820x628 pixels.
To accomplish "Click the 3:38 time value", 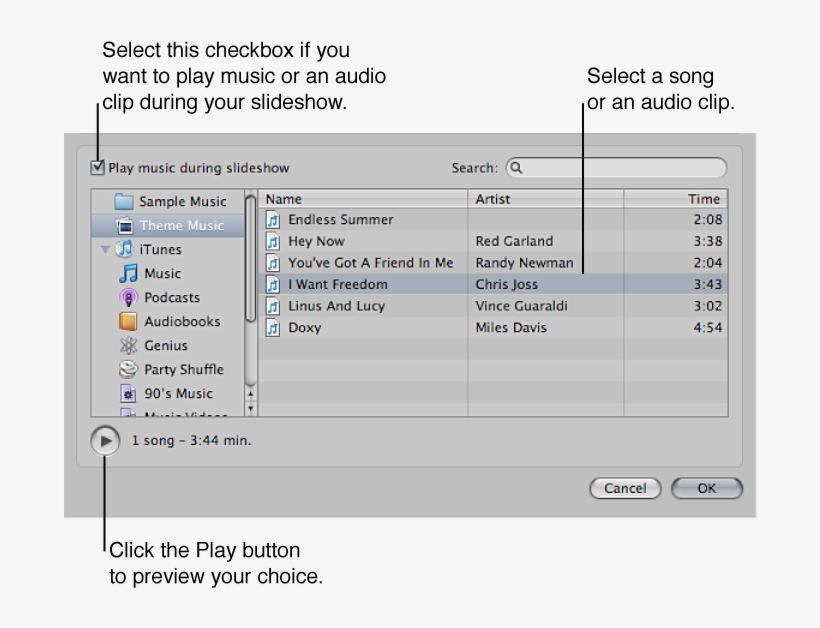I will [x=708, y=241].
